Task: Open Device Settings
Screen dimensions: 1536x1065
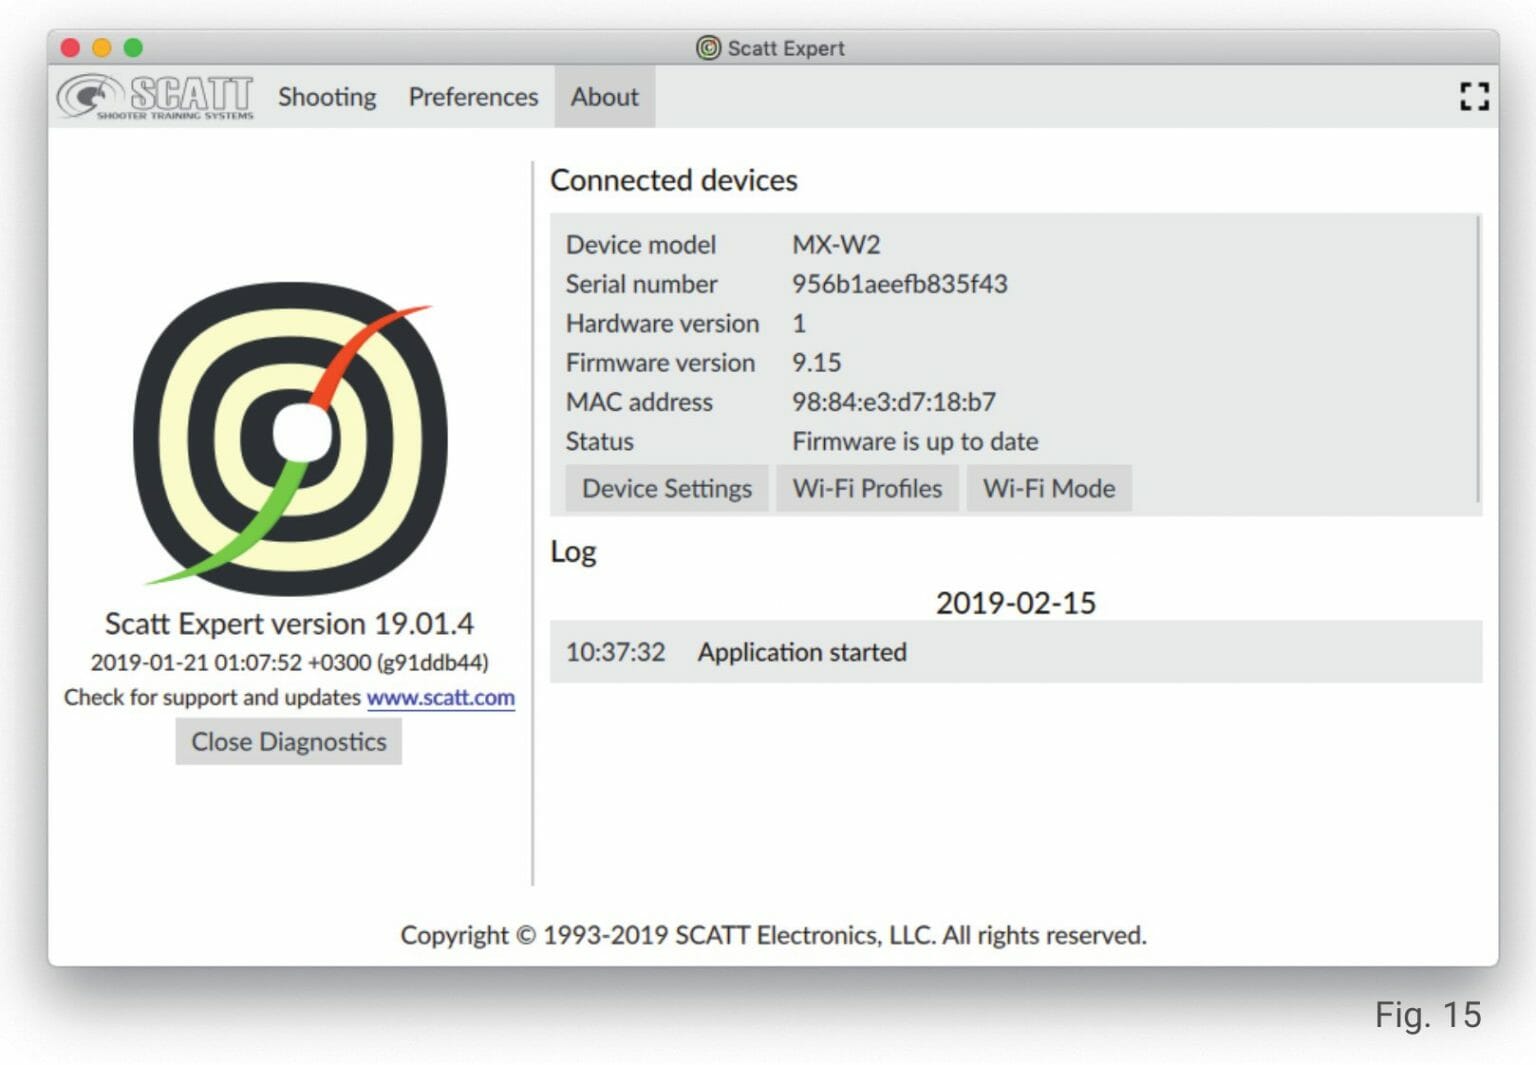Action: click(666, 488)
